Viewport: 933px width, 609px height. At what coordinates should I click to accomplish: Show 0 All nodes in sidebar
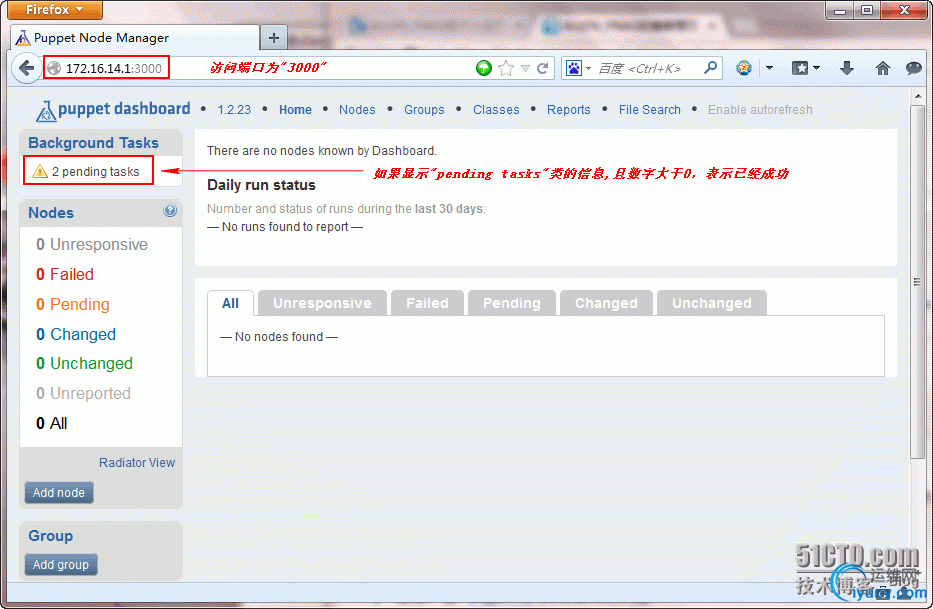(52, 423)
